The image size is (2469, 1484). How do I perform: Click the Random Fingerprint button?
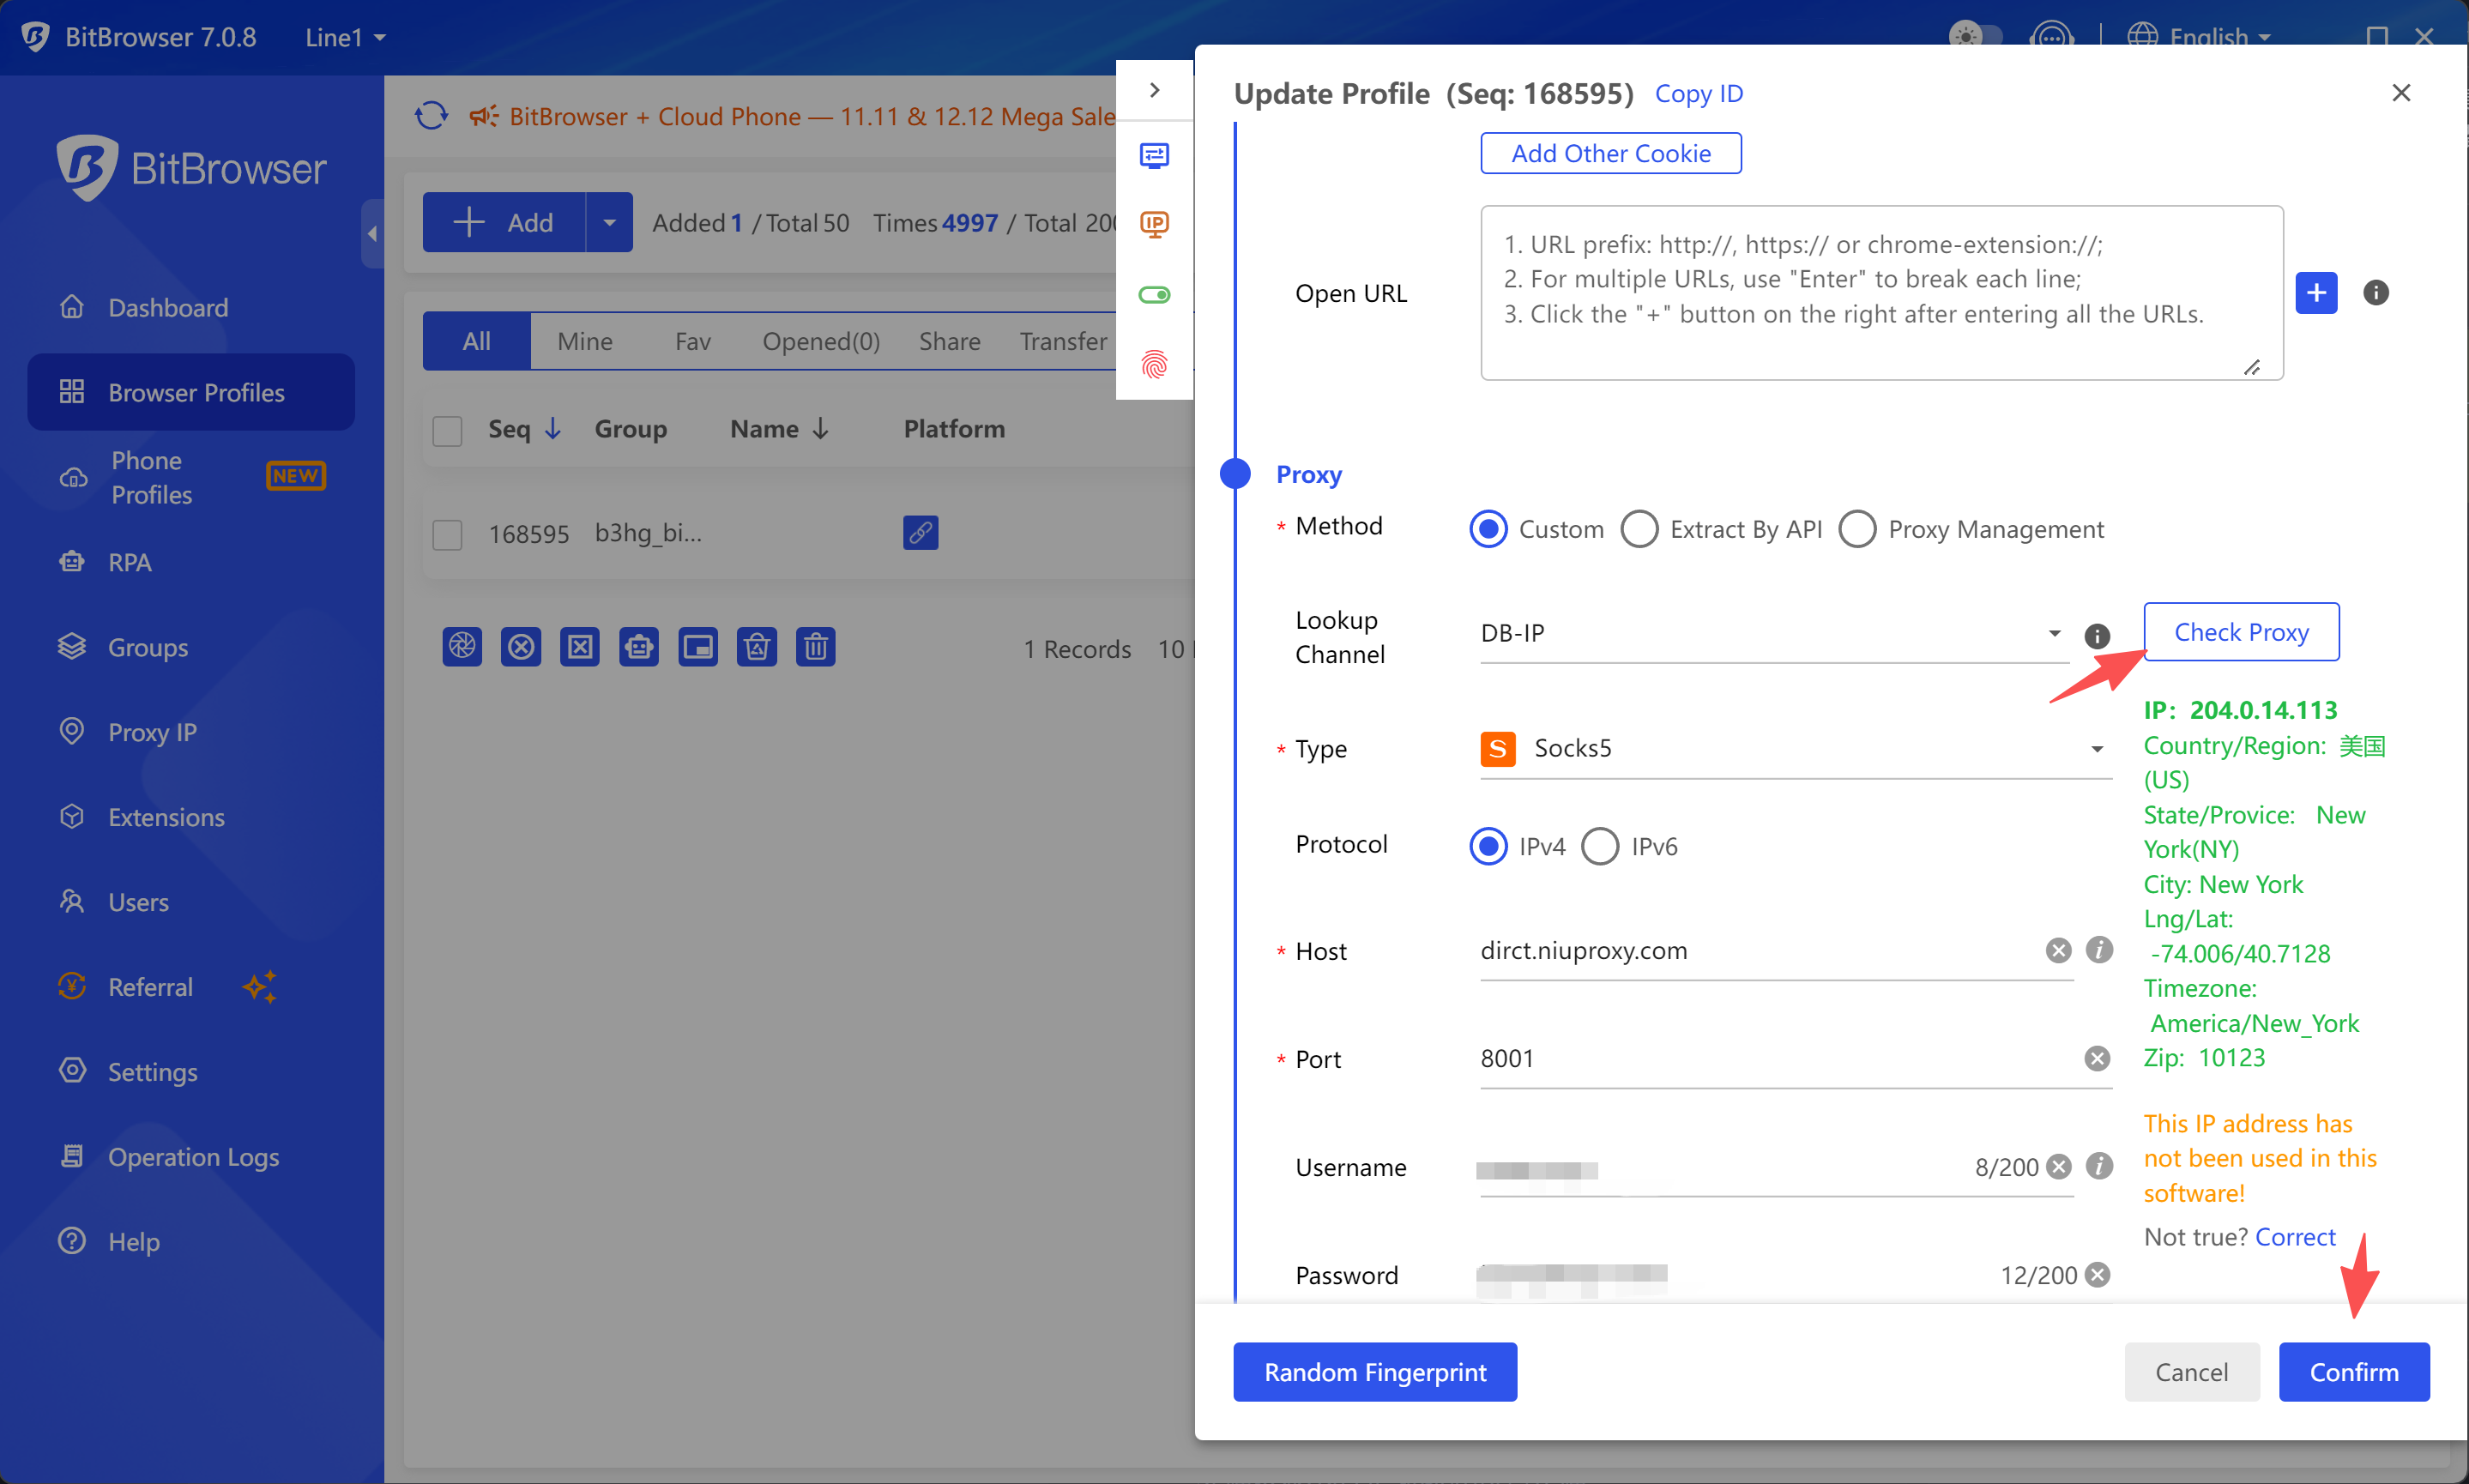1375,1372
